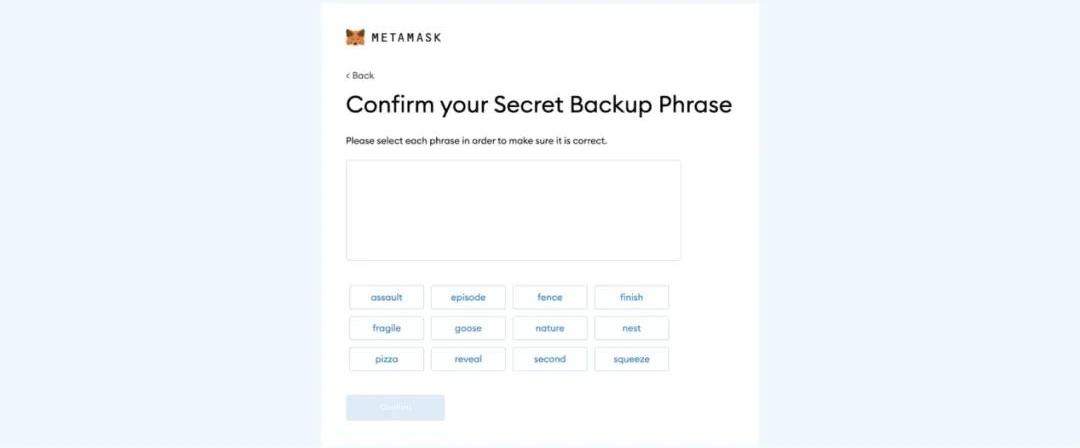Select the "nature" phrase word
Image resolution: width=1080 pixels, height=448 pixels.
point(550,328)
